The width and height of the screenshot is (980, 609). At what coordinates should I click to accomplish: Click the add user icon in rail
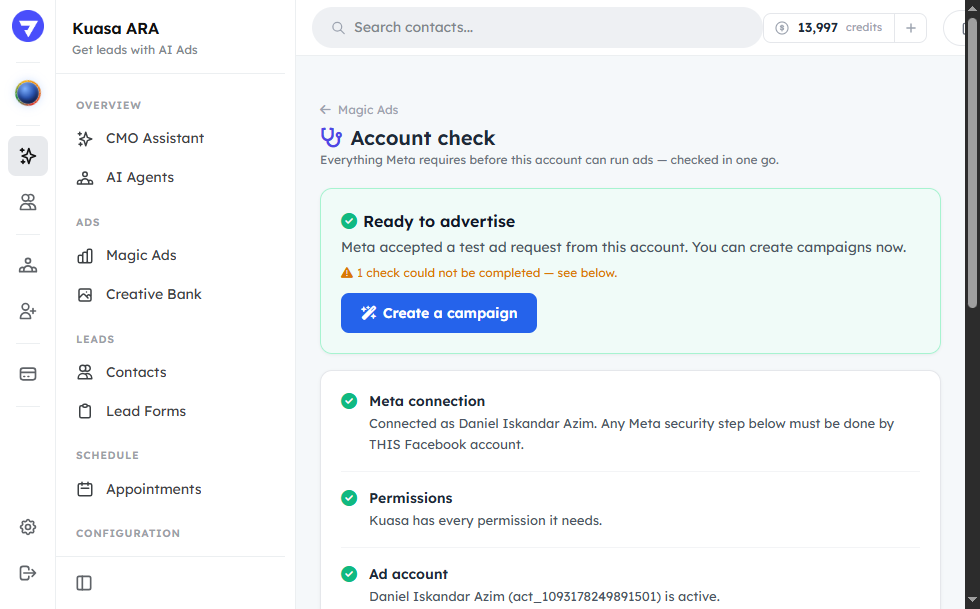tap(28, 311)
